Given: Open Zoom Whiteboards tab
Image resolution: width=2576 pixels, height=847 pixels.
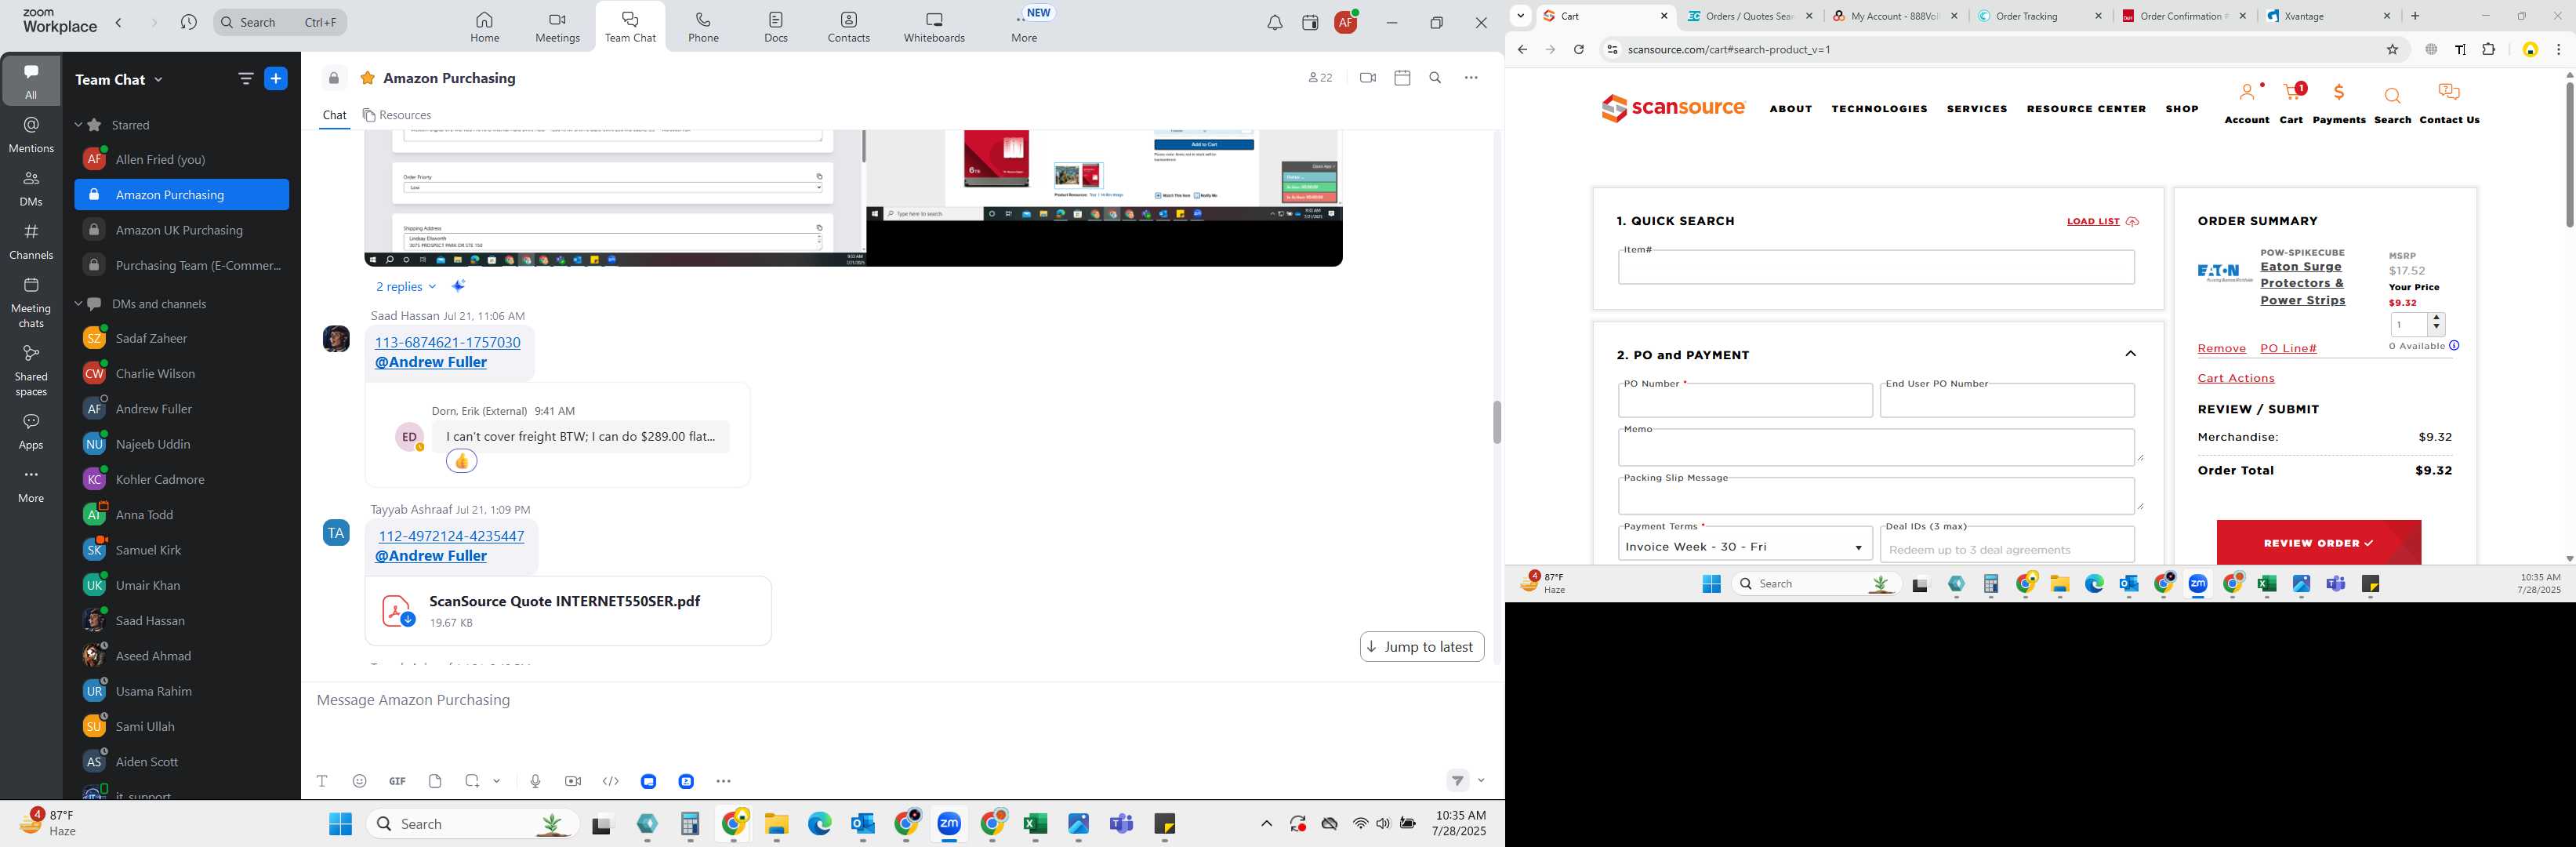Looking at the screenshot, I should [934, 27].
